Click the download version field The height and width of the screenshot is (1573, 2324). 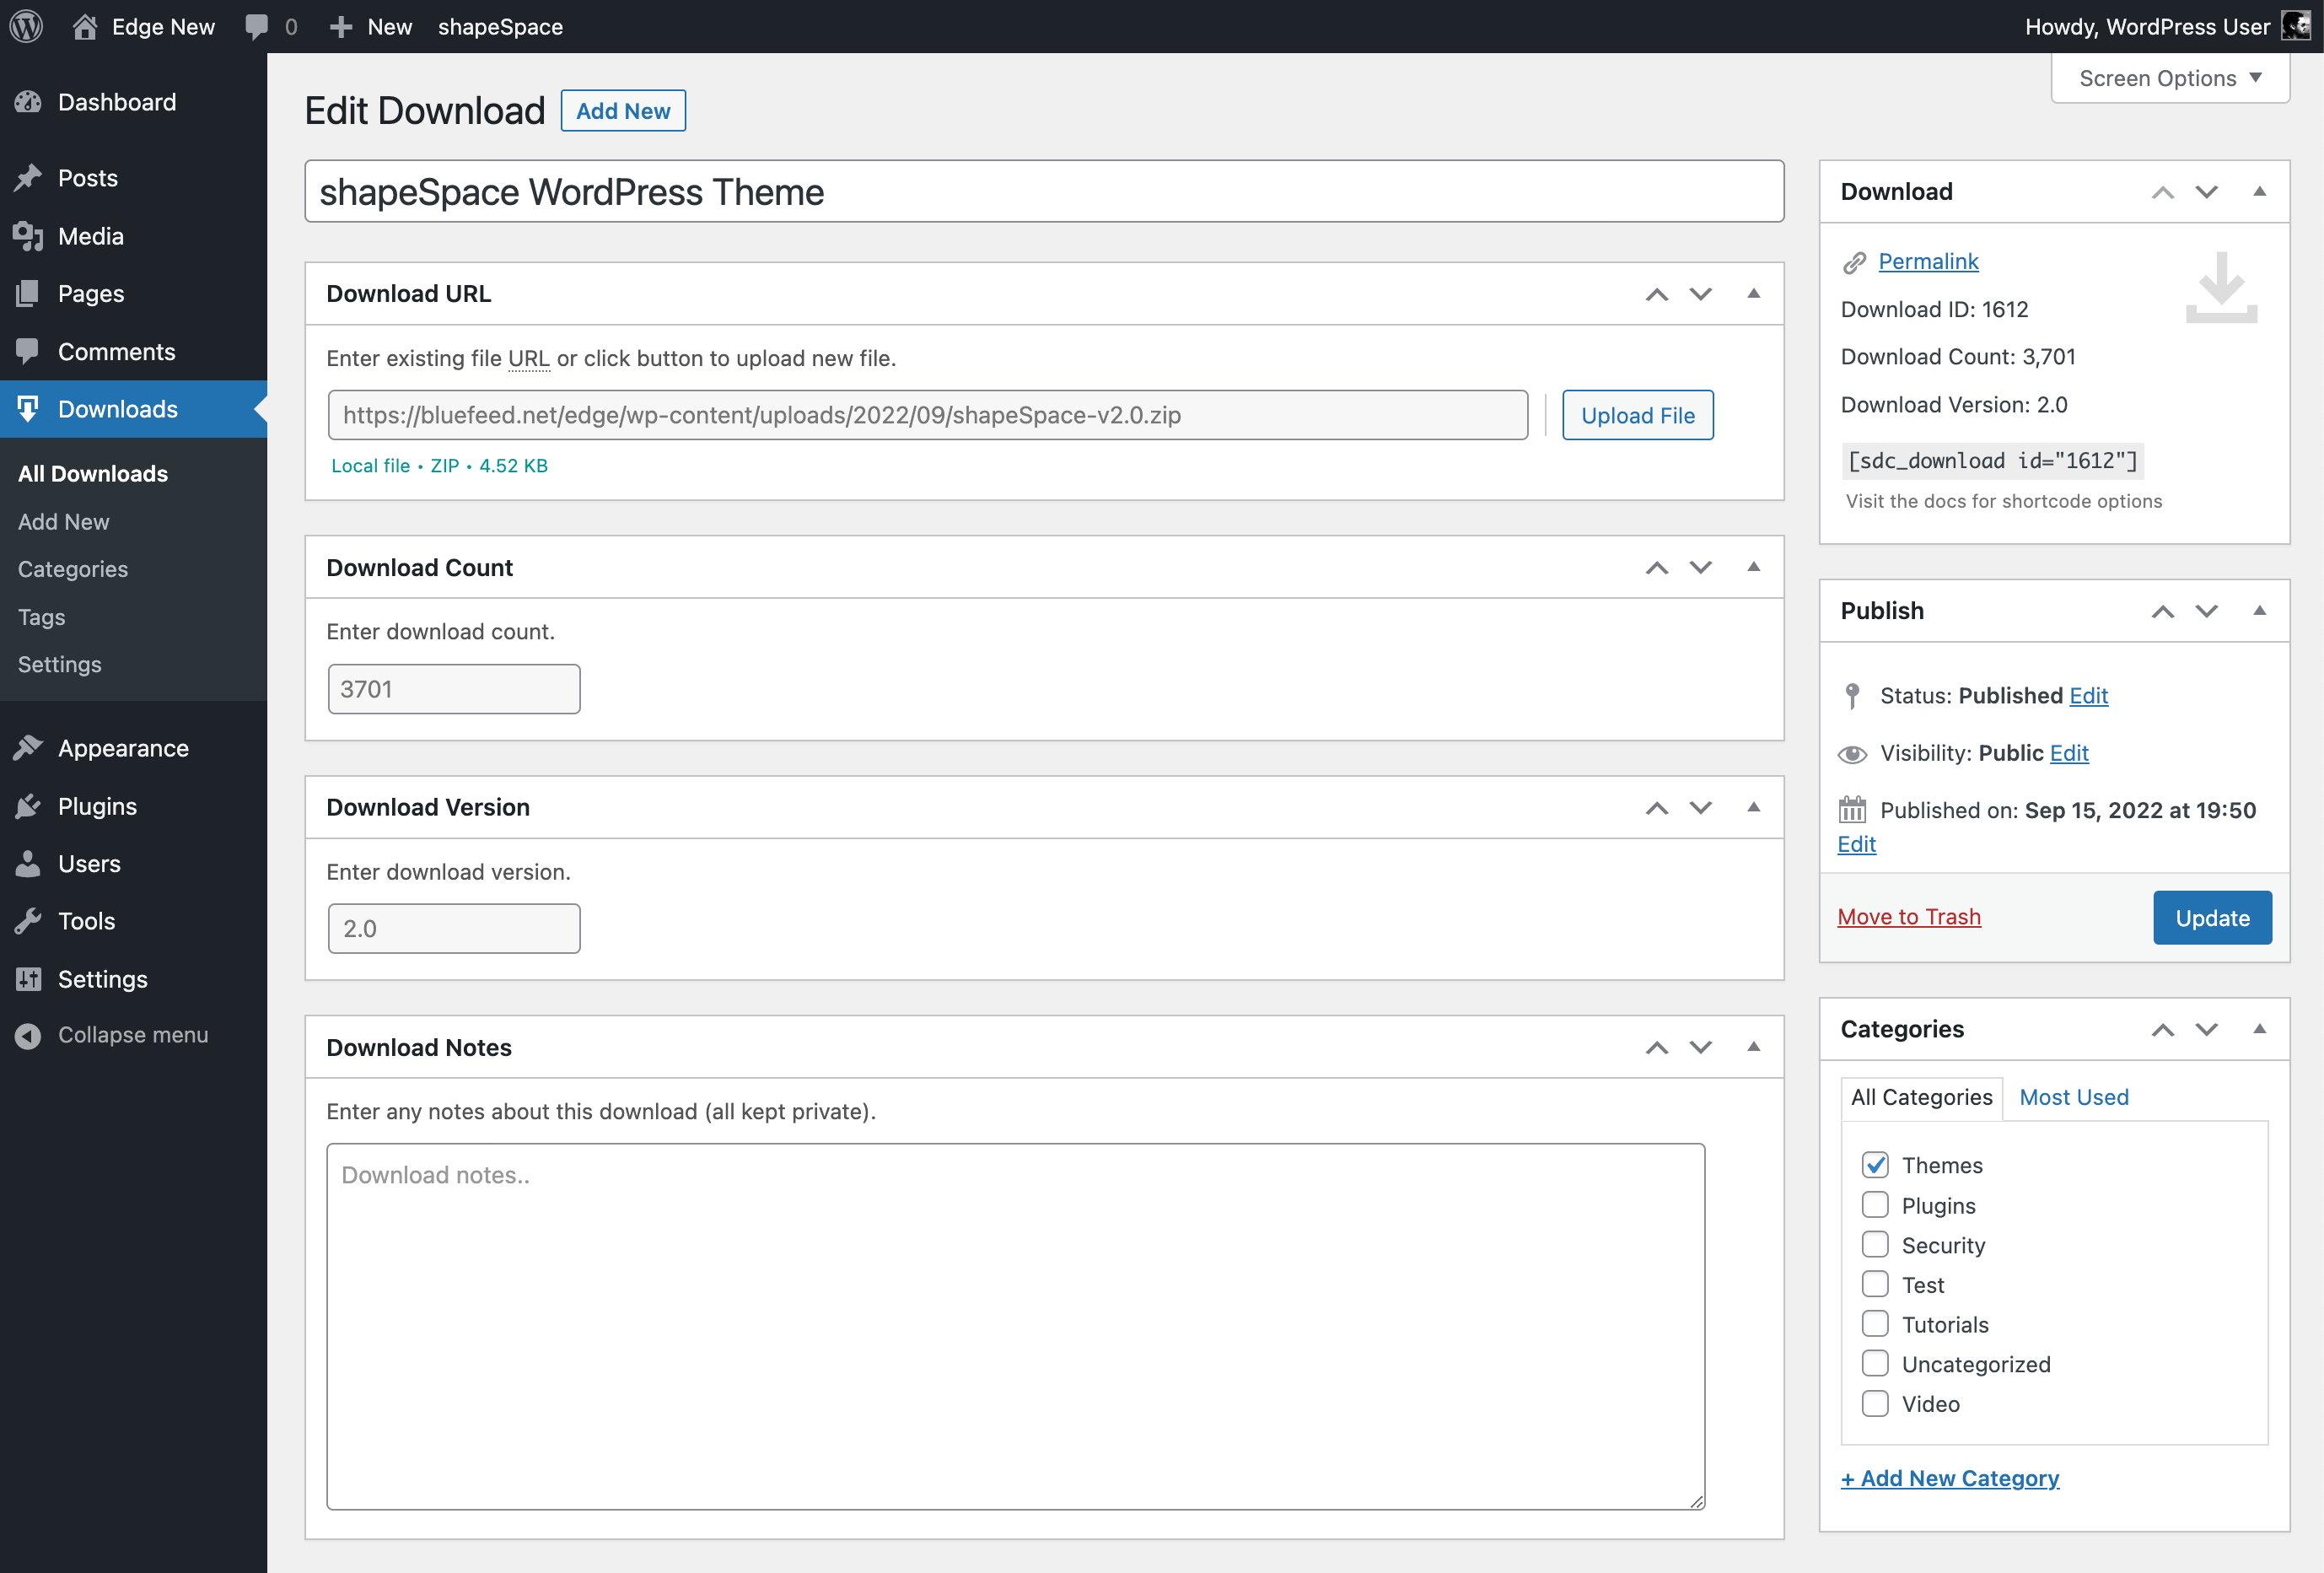(454, 929)
